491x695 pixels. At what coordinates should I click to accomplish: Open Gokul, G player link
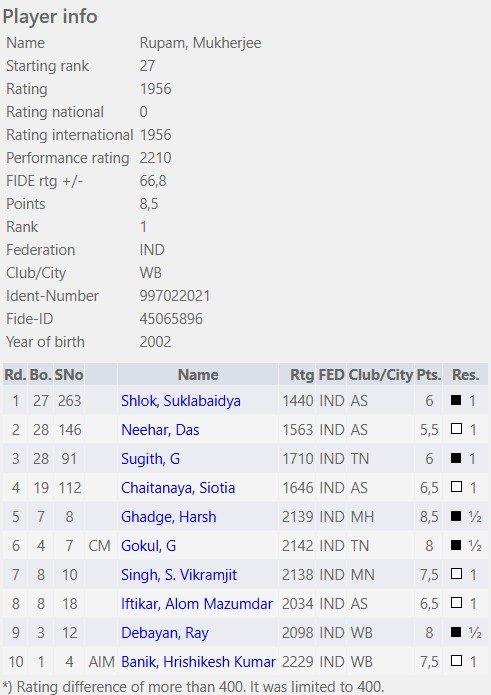[148, 546]
